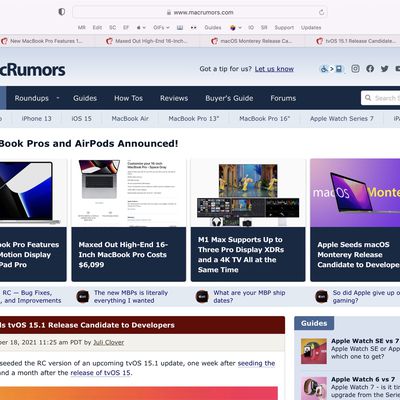400x400 pixels.
Task: Open MacRumors Instagram icon
Action: (x=355, y=69)
